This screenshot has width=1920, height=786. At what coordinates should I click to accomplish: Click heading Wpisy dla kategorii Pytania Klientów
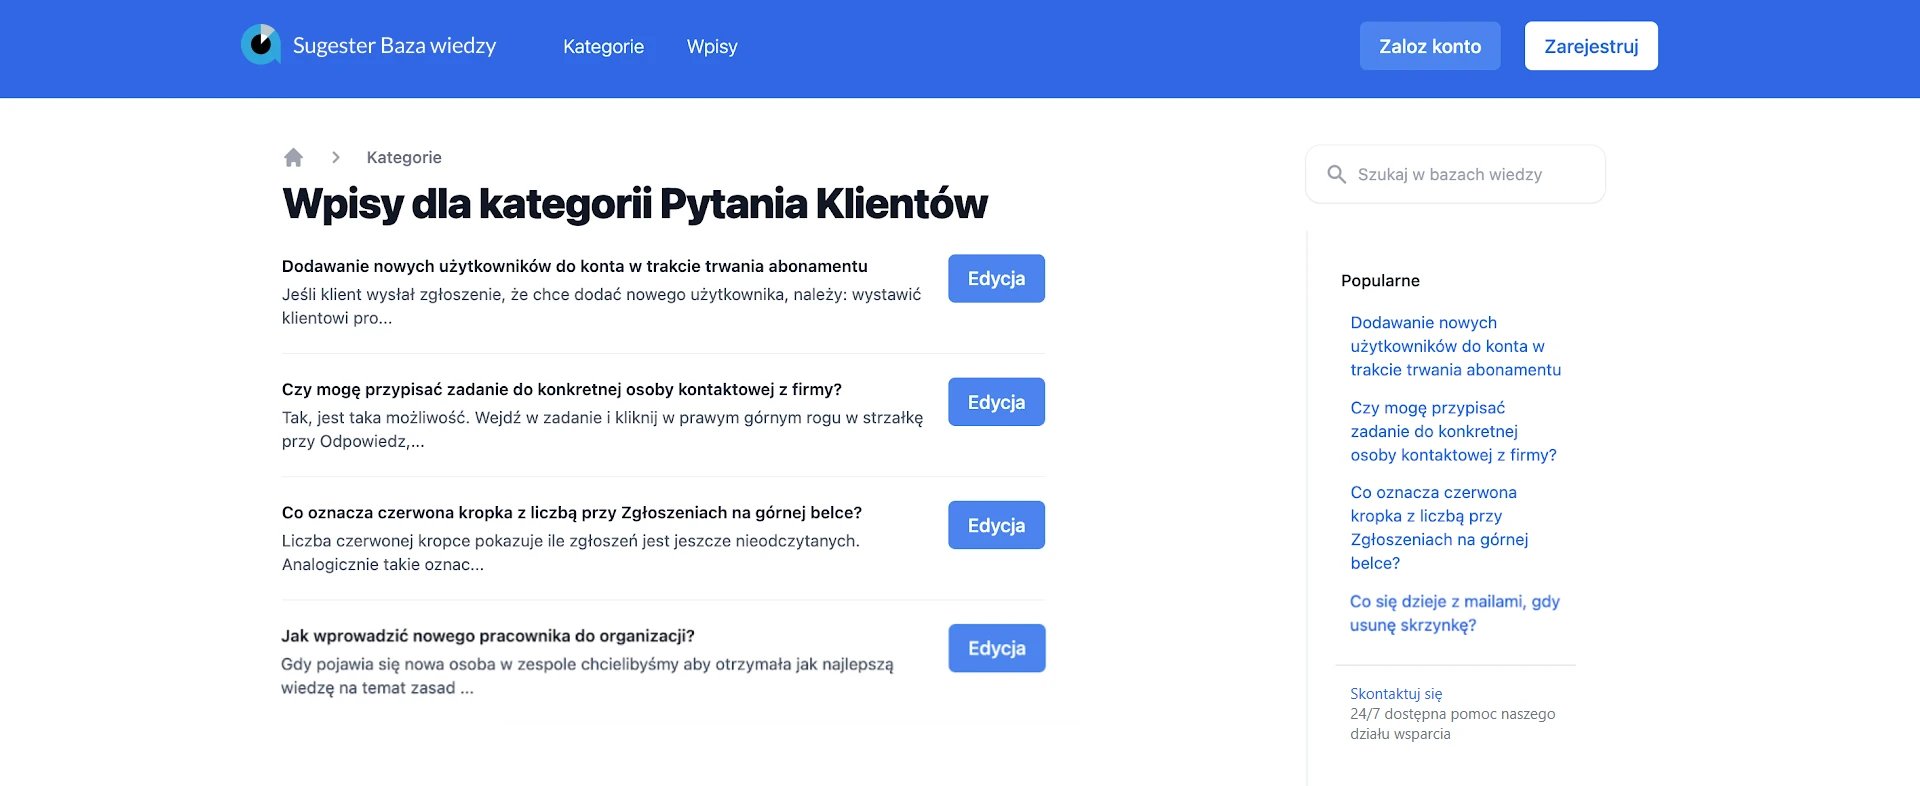(635, 204)
